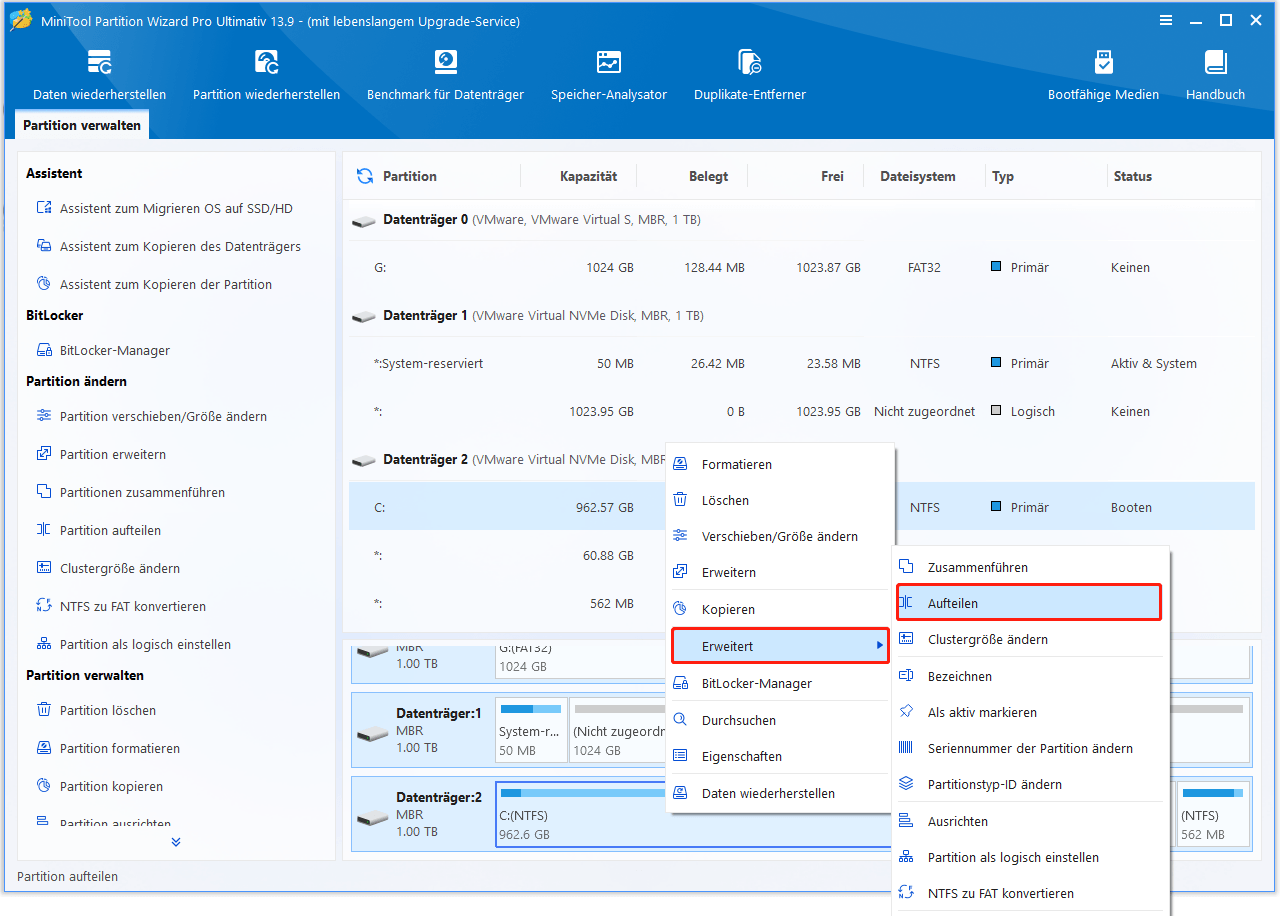Select the Datenträger 1 disk row
Screen dimensions: 1280x916
802,315
